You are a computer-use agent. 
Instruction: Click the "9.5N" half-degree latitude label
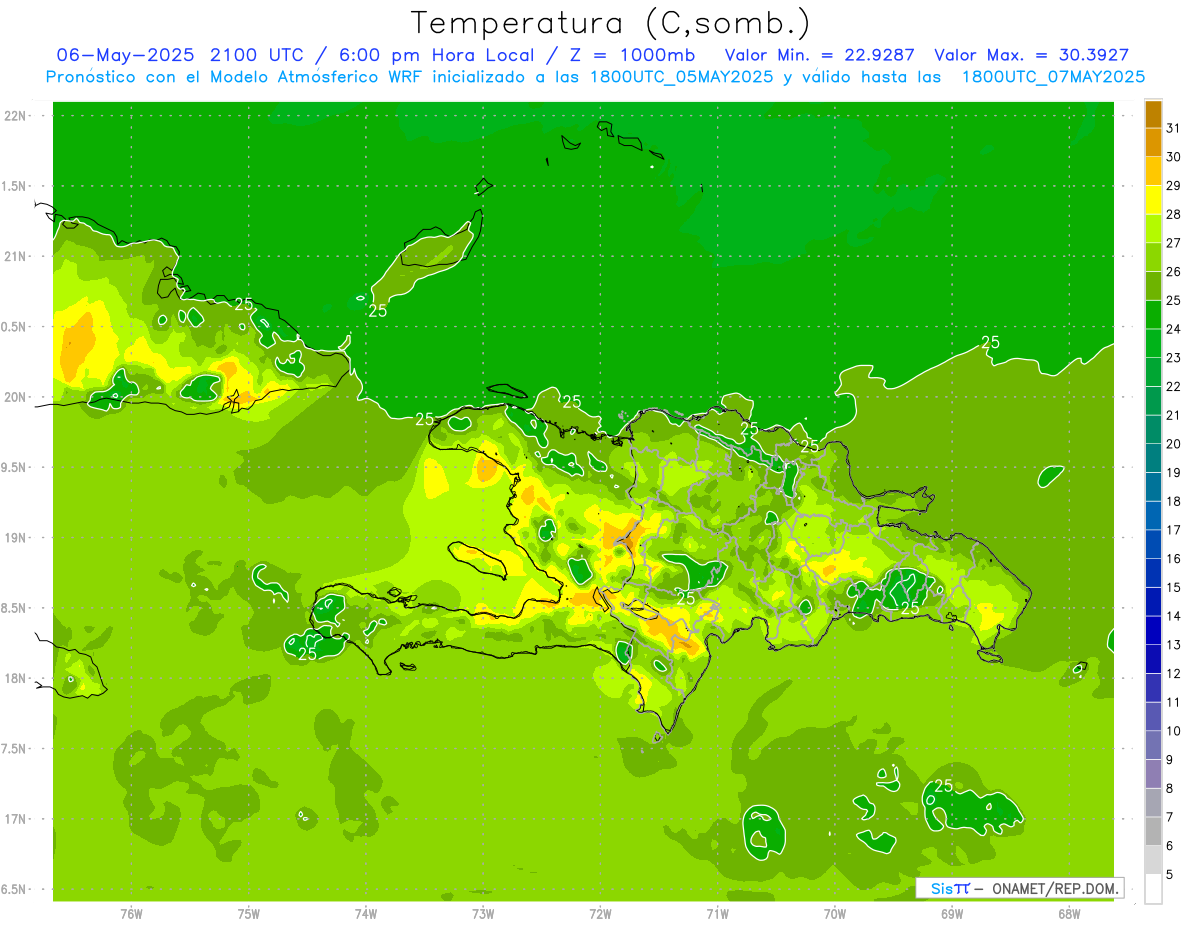pos(16,467)
